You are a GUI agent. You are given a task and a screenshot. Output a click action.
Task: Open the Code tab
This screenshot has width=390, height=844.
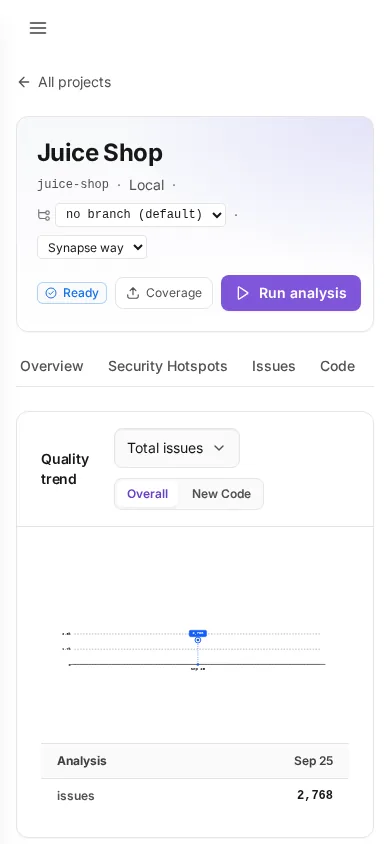(x=337, y=366)
